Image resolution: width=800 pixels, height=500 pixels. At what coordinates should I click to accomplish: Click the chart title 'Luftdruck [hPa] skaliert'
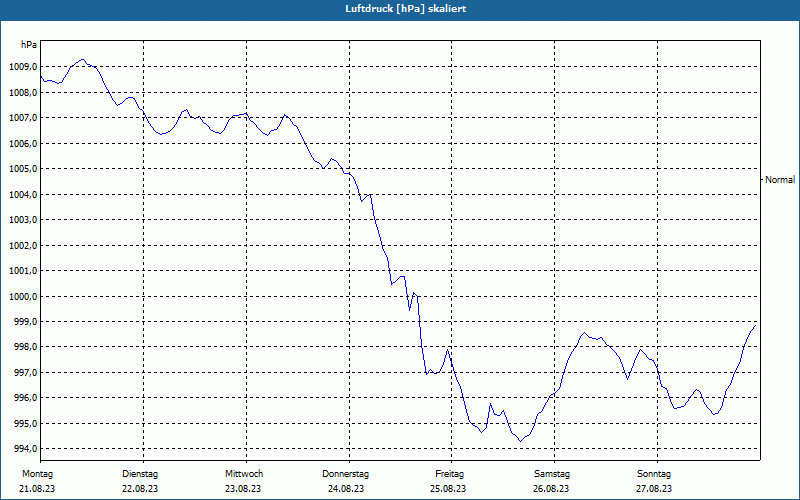[406, 9]
